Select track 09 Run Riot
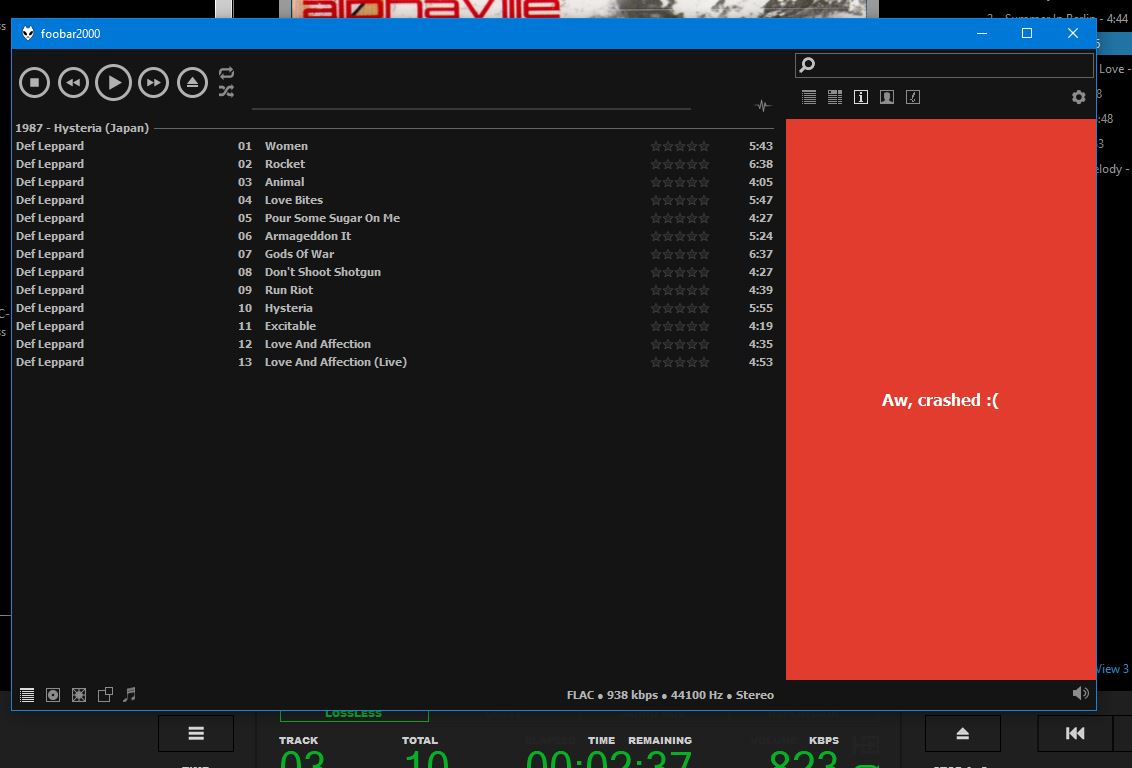The height and width of the screenshot is (768, 1132). tap(394, 290)
